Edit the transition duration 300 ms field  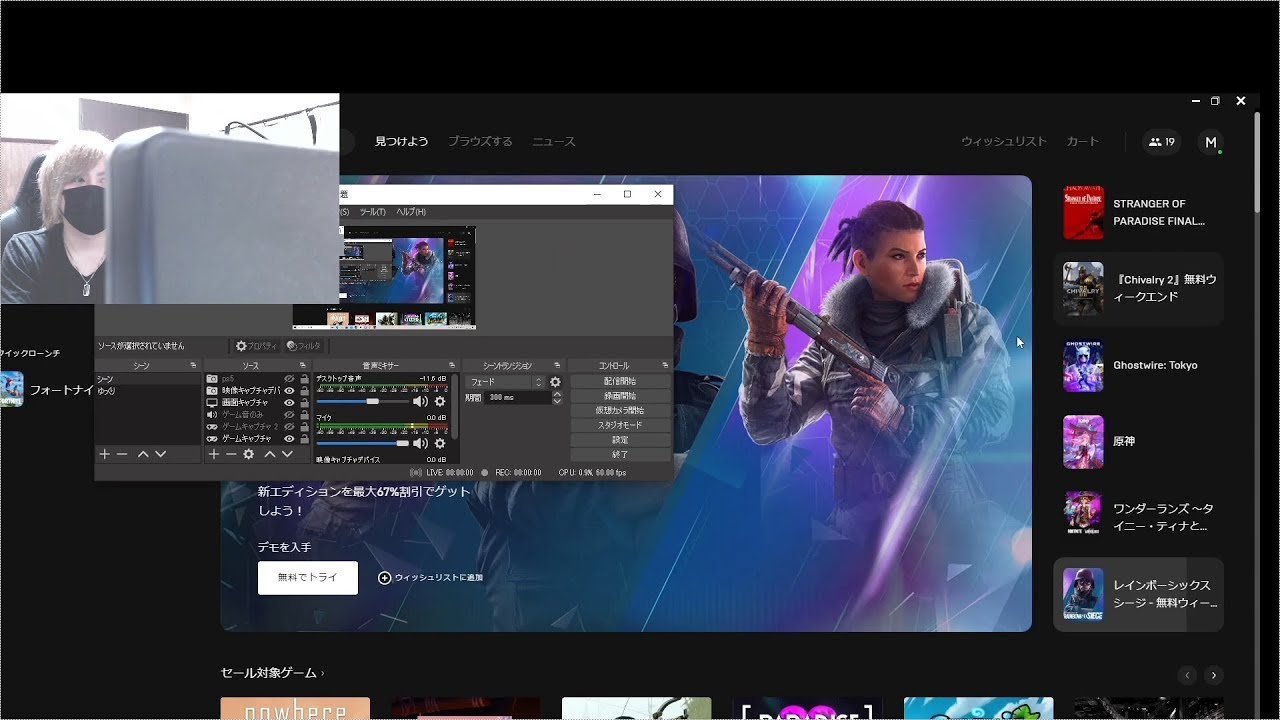(x=518, y=397)
